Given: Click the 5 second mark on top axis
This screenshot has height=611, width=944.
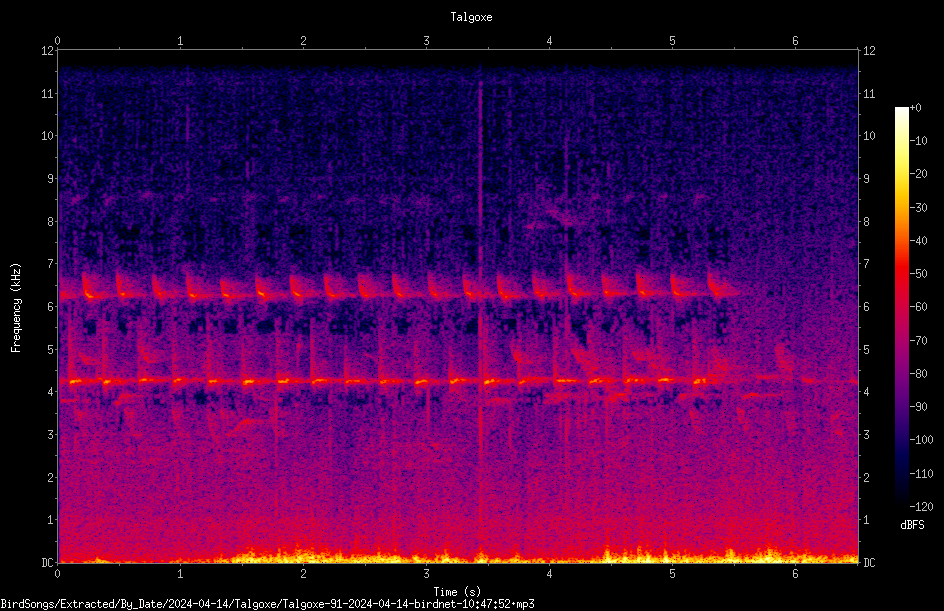Looking at the screenshot, I should coord(672,41).
